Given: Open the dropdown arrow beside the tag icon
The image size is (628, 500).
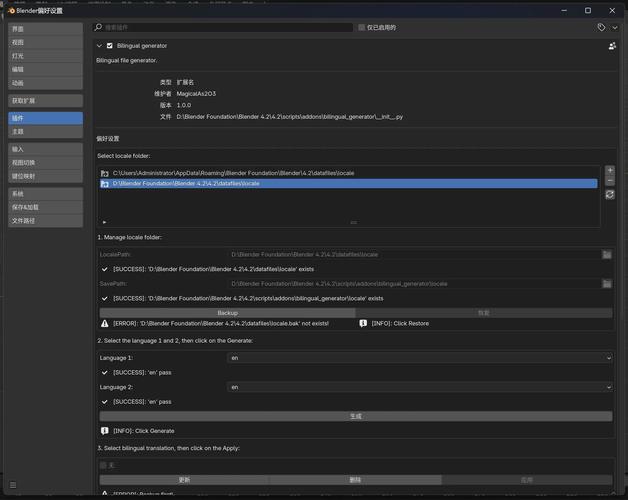Looking at the screenshot, I should tap(615, 28).
